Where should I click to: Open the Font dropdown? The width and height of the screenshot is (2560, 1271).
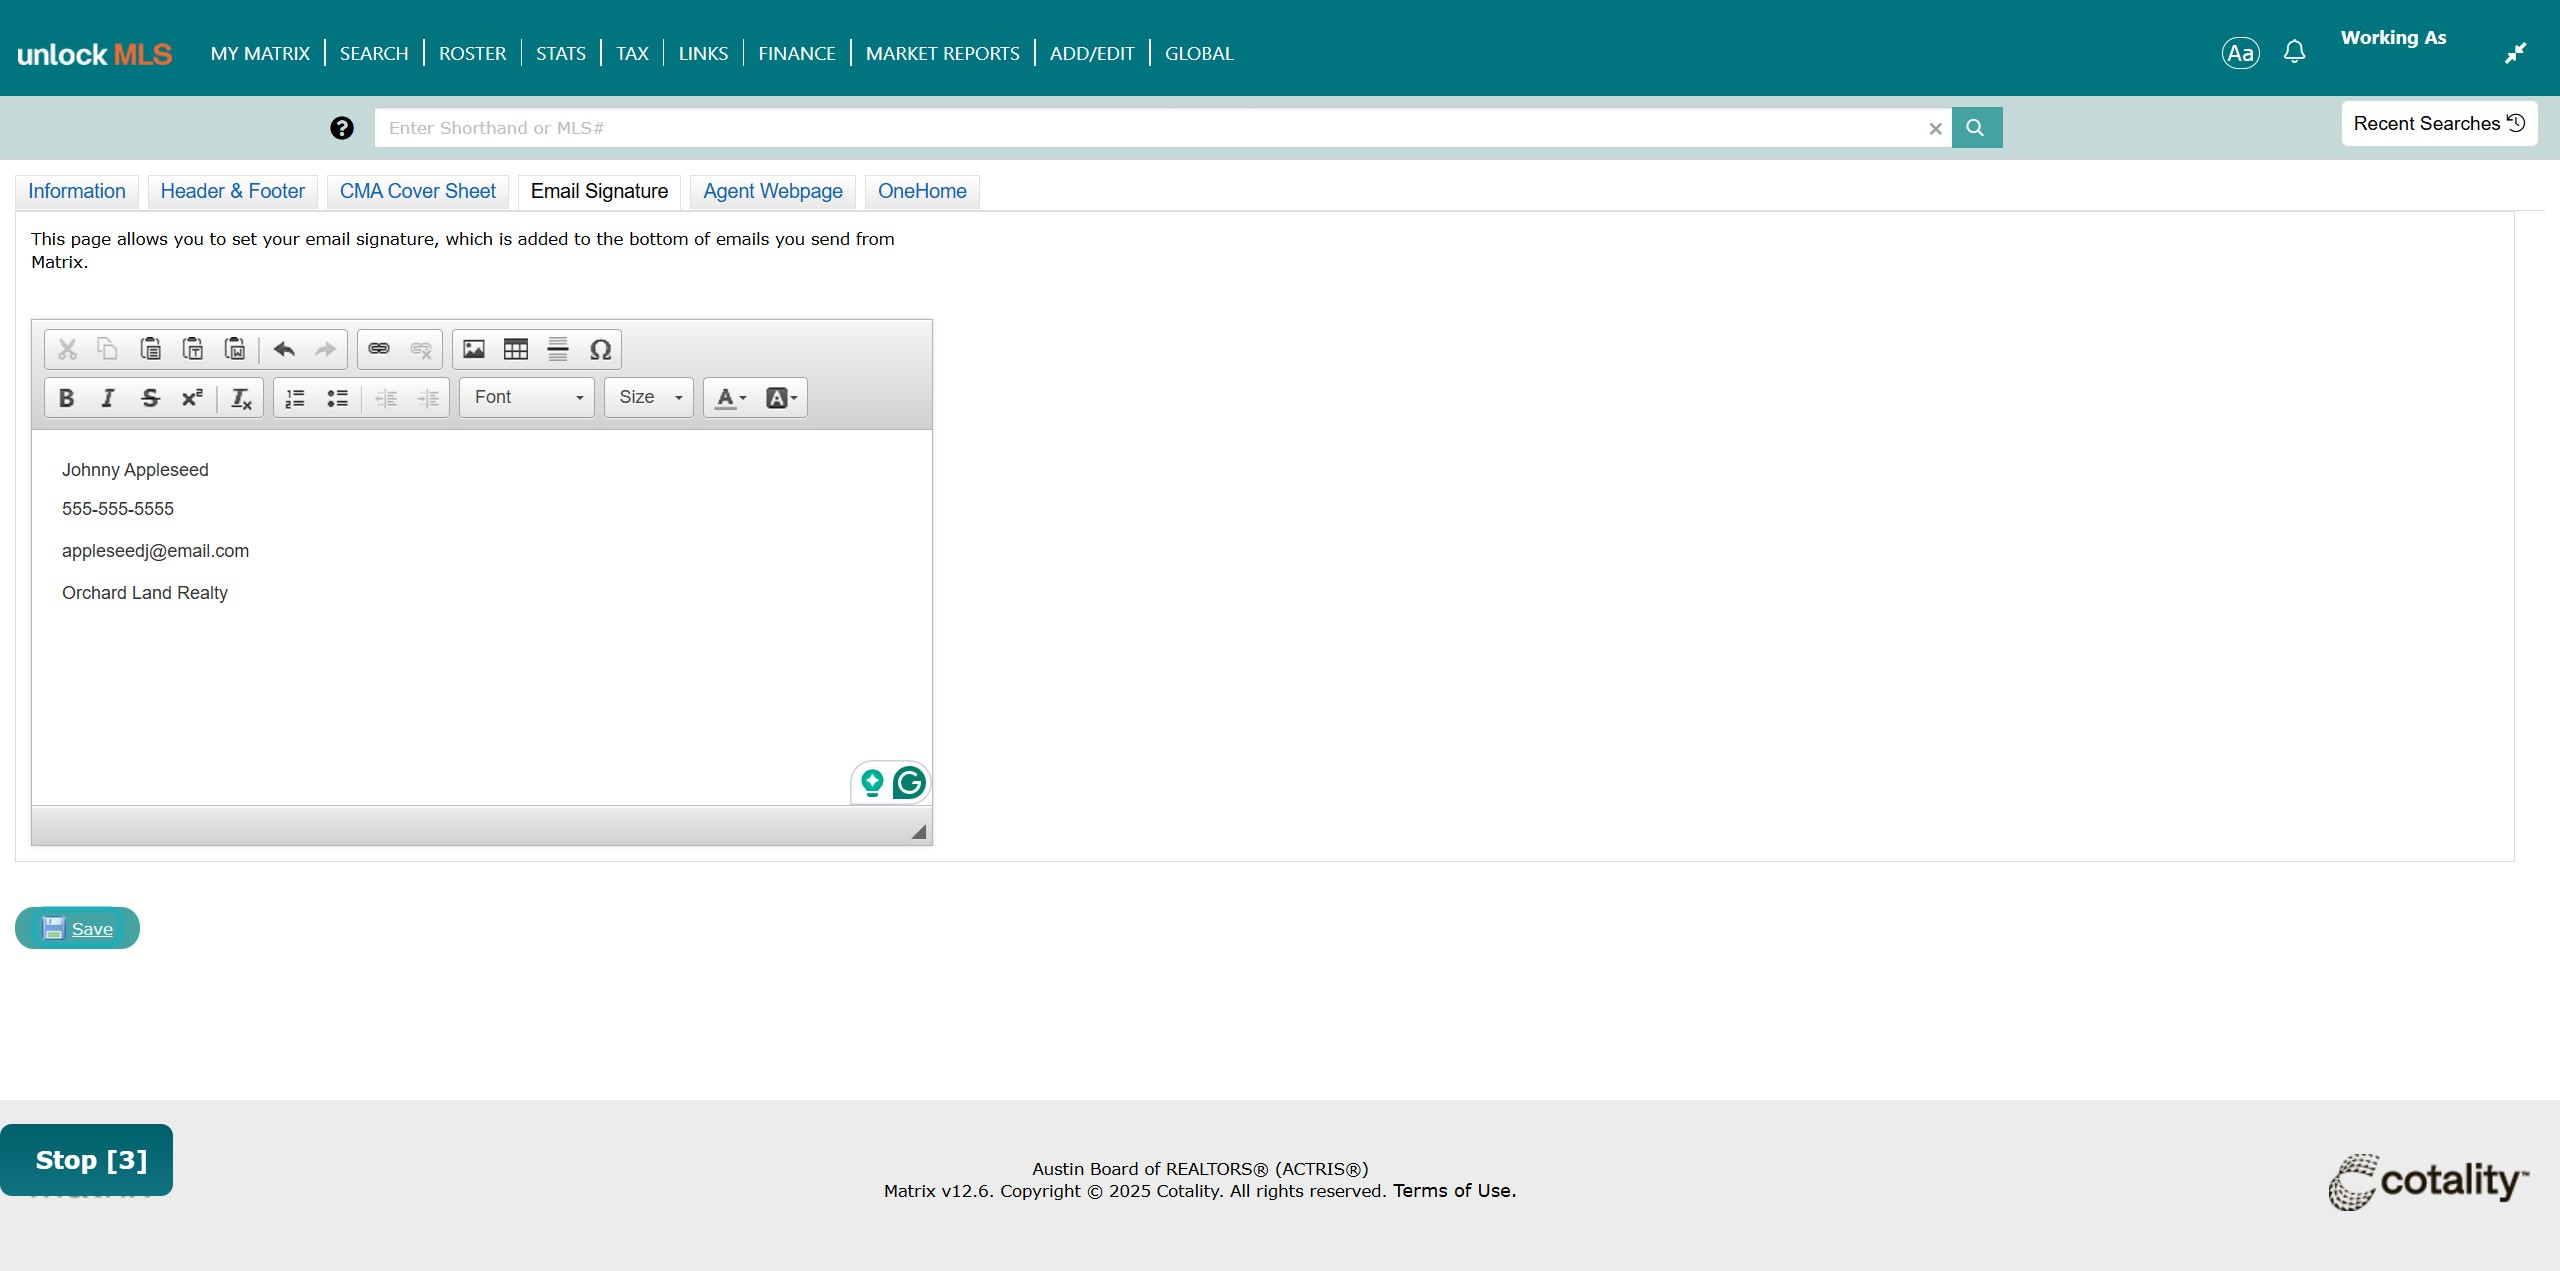(527, 397)
